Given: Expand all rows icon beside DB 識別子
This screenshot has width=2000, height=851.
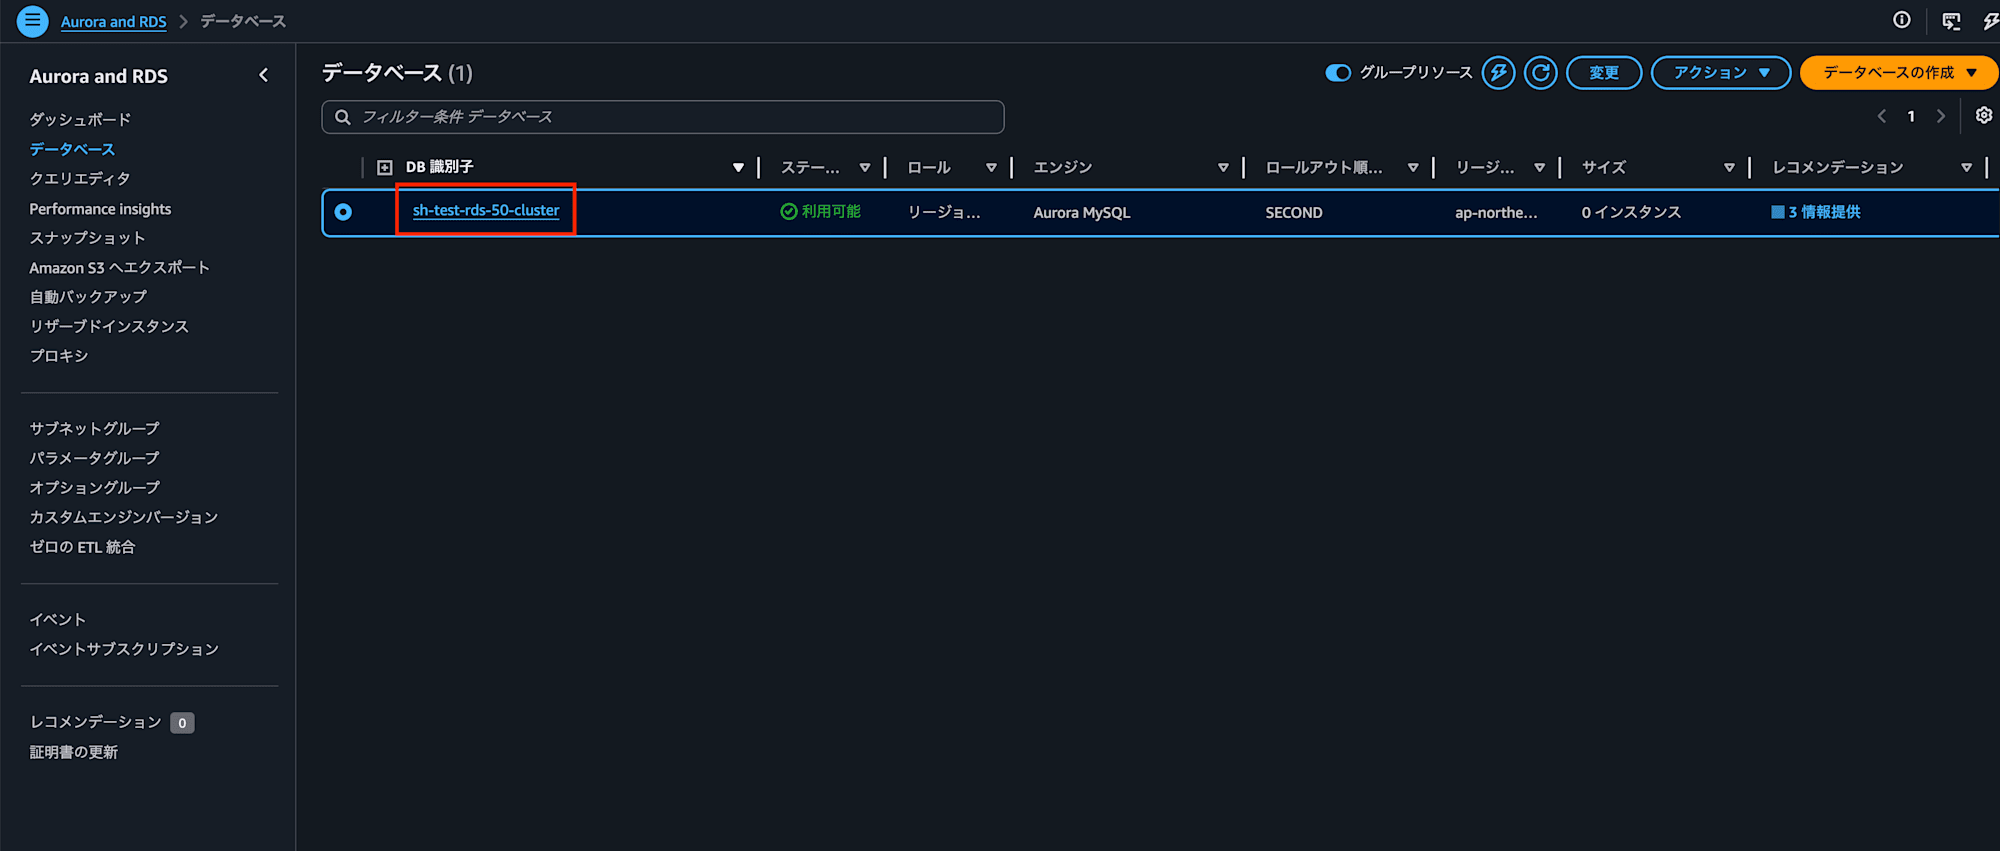Looking at the screenshot, I should 385,167.
